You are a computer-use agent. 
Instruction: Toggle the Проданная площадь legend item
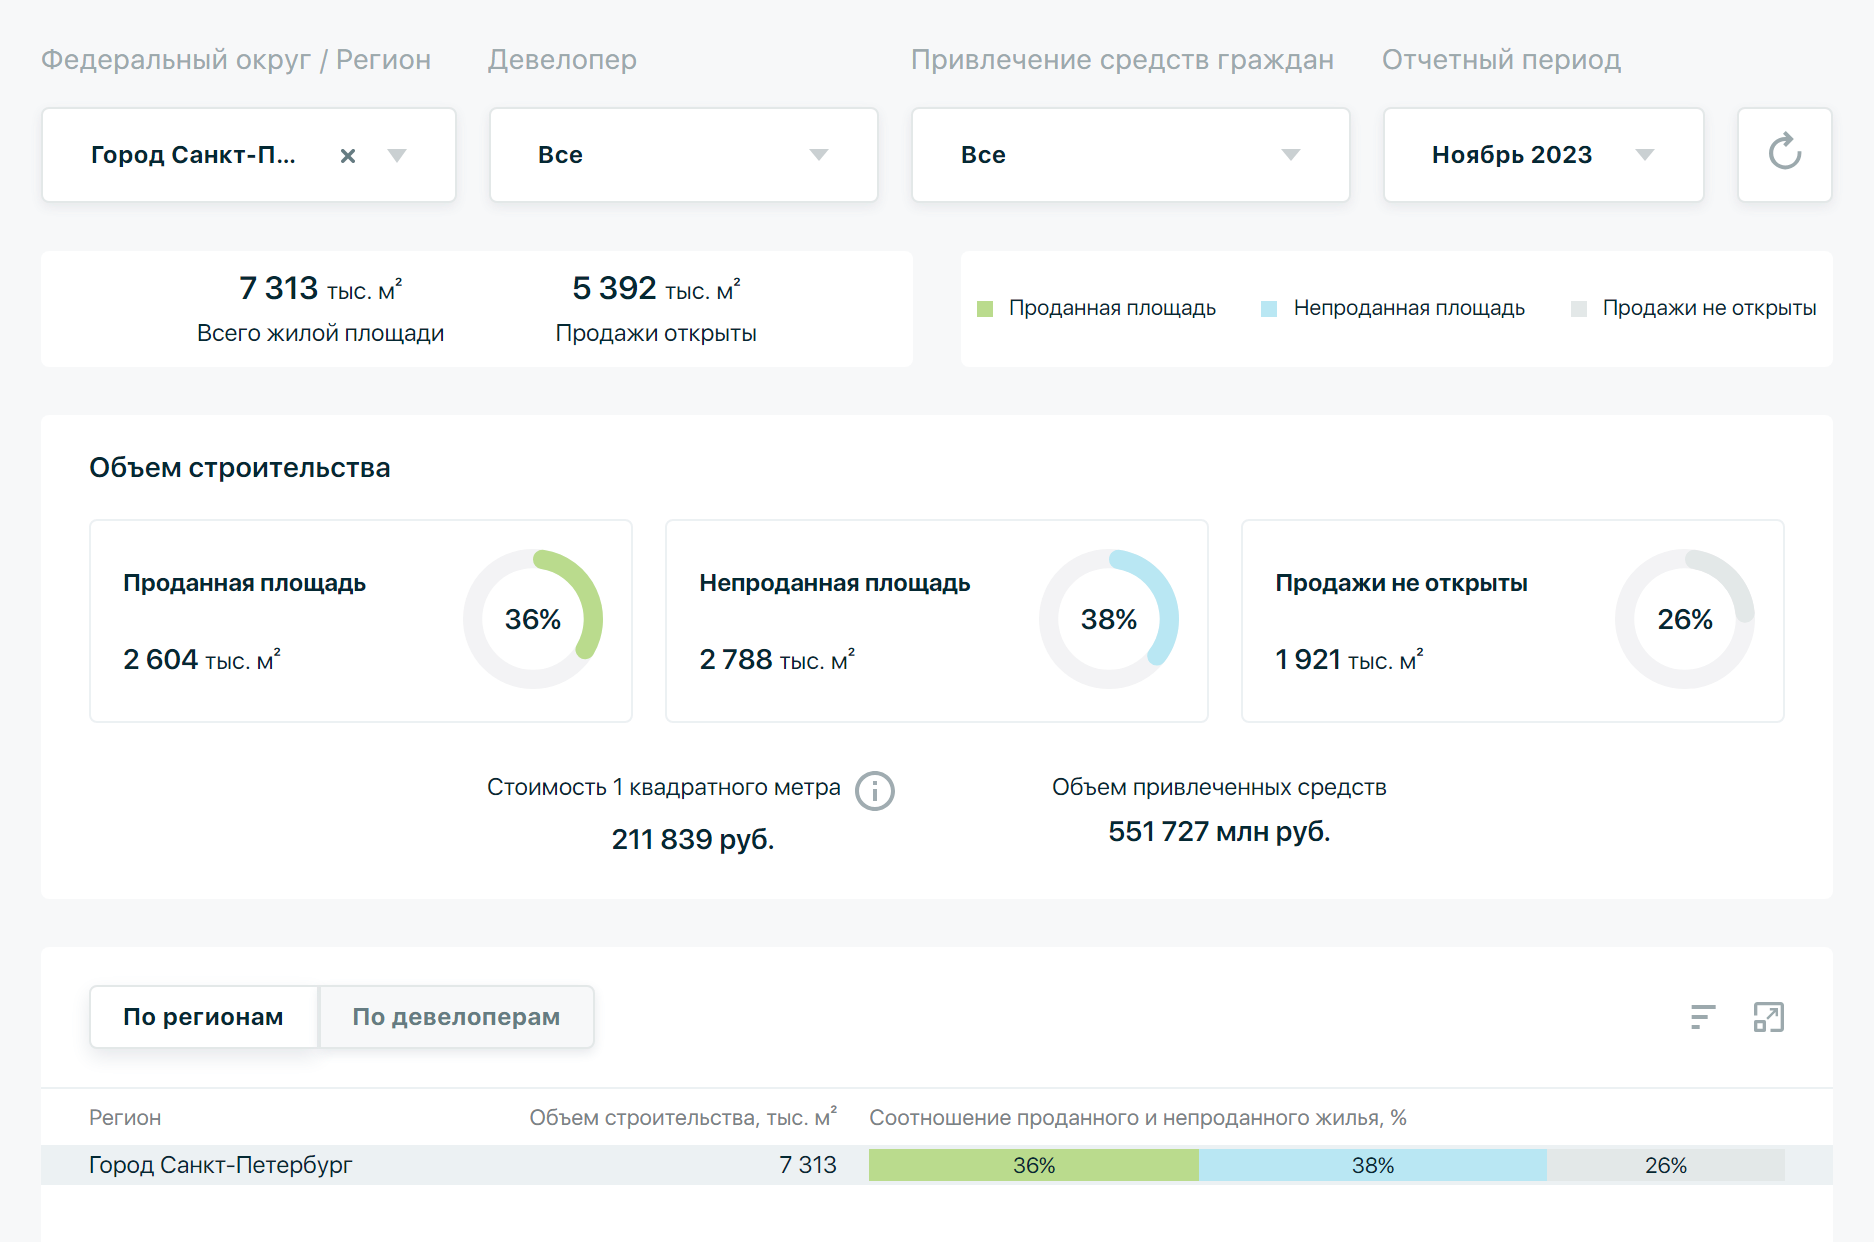point(1097,308)
